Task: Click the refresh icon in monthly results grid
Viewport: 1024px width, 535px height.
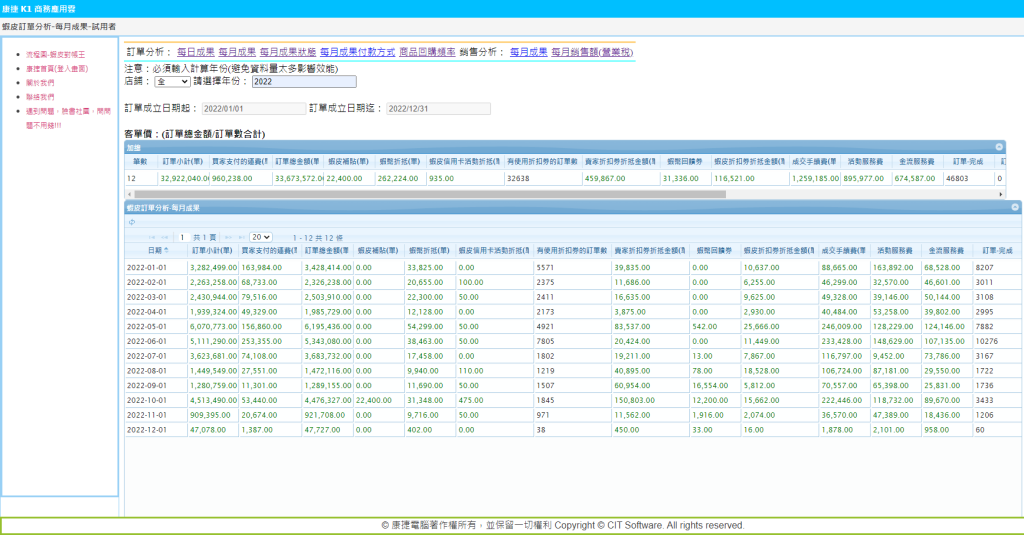Action: coord(131,222)
